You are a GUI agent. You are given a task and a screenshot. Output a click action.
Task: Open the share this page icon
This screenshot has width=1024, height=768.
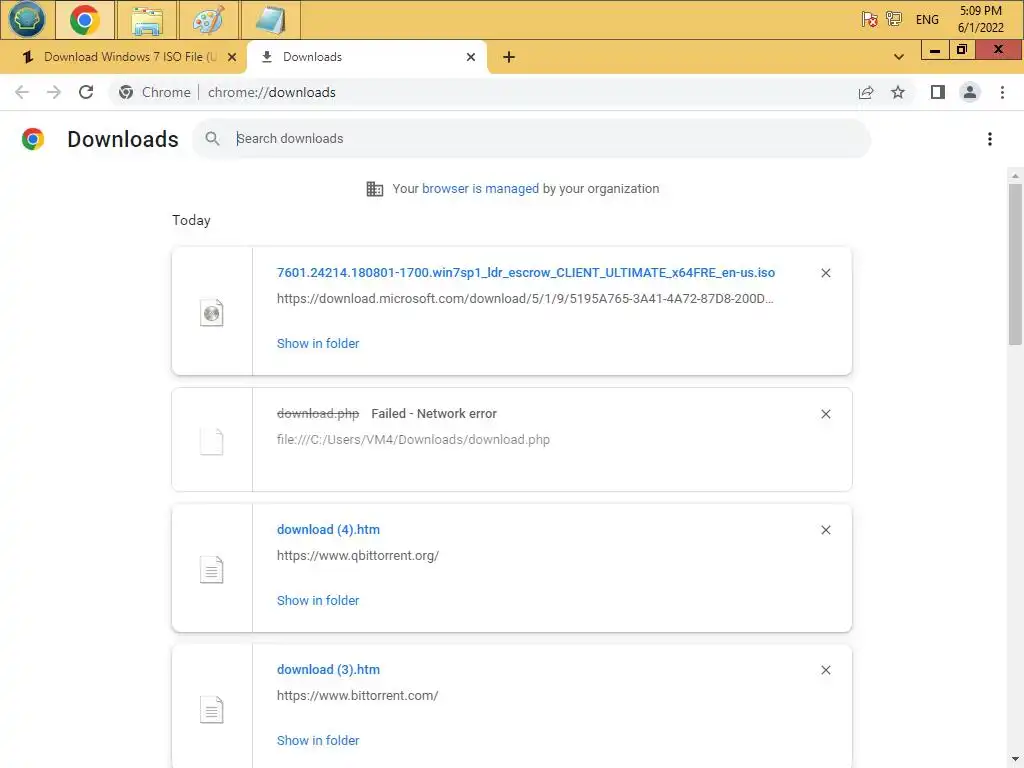tap(866, 92)
